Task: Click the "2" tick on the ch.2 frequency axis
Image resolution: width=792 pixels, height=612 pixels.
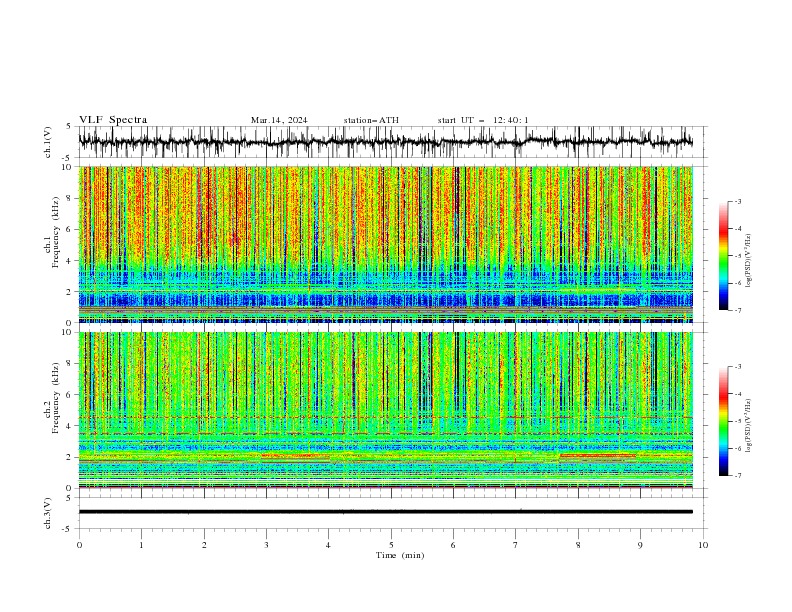Action: coord(71,457)
